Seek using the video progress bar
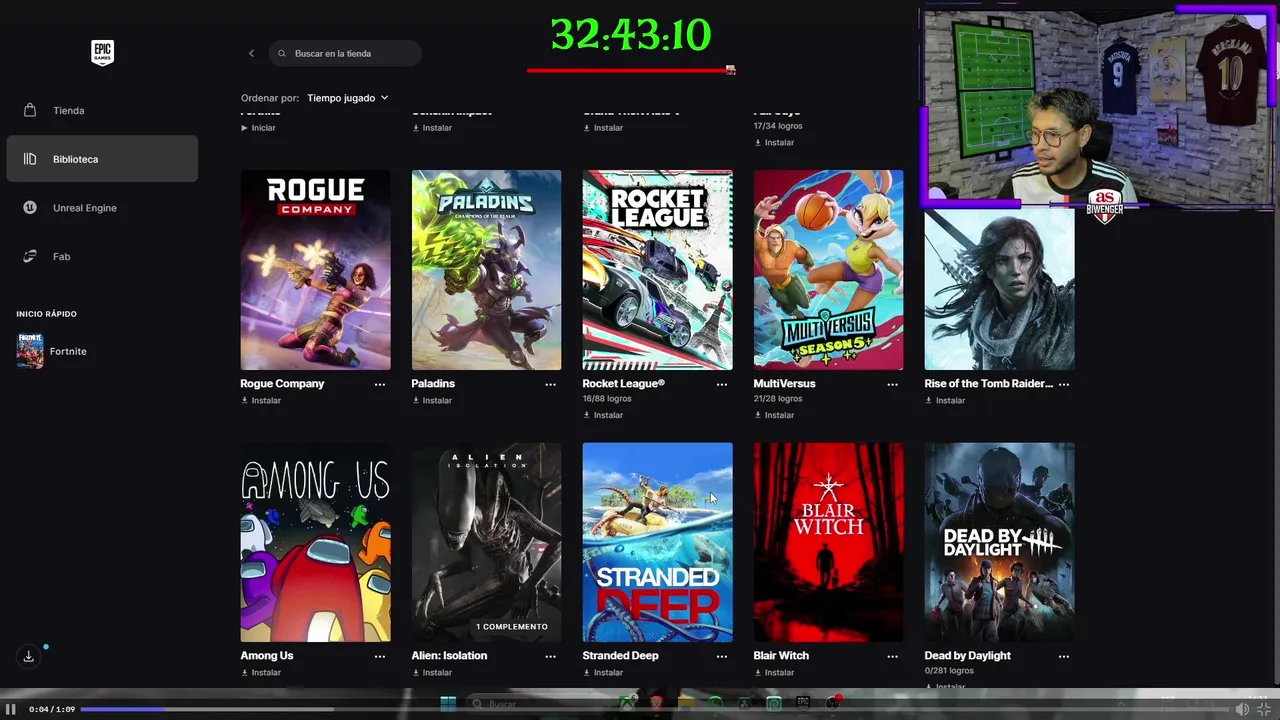The height and width of the screenshot is (720, 1280). 655,709
